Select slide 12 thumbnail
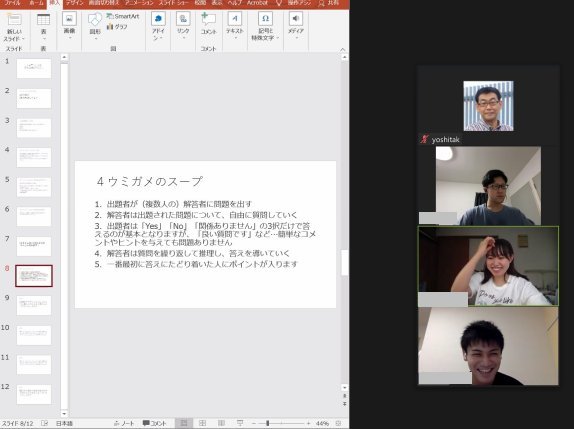574x429 pixels. point(34,394)
